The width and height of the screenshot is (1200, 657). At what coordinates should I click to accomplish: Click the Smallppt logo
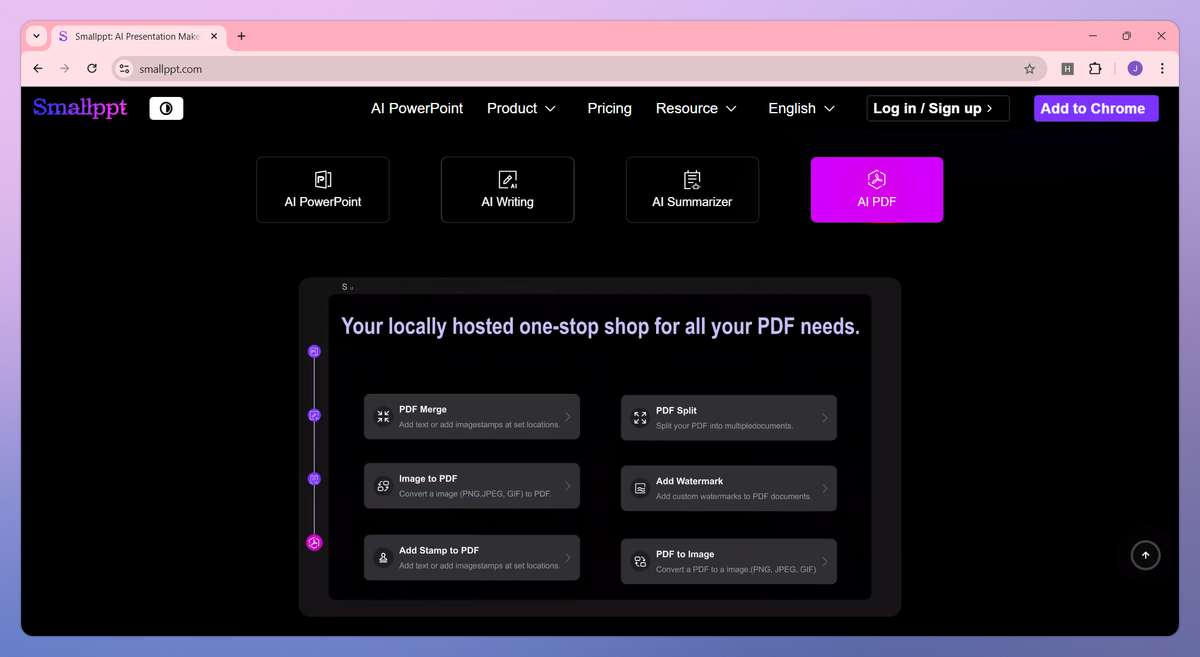[x=80, y=108]
